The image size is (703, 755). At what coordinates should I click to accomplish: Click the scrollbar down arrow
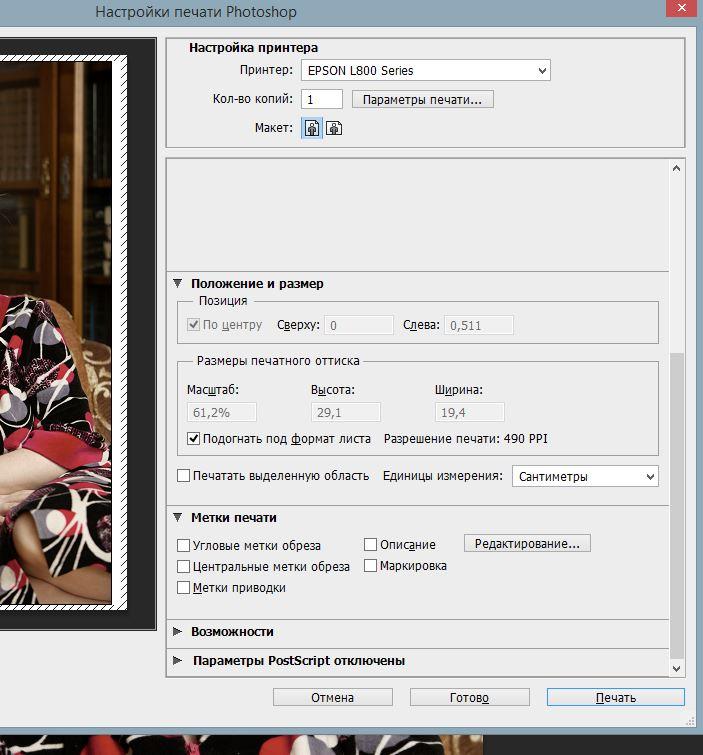click(x=677, y=668)
